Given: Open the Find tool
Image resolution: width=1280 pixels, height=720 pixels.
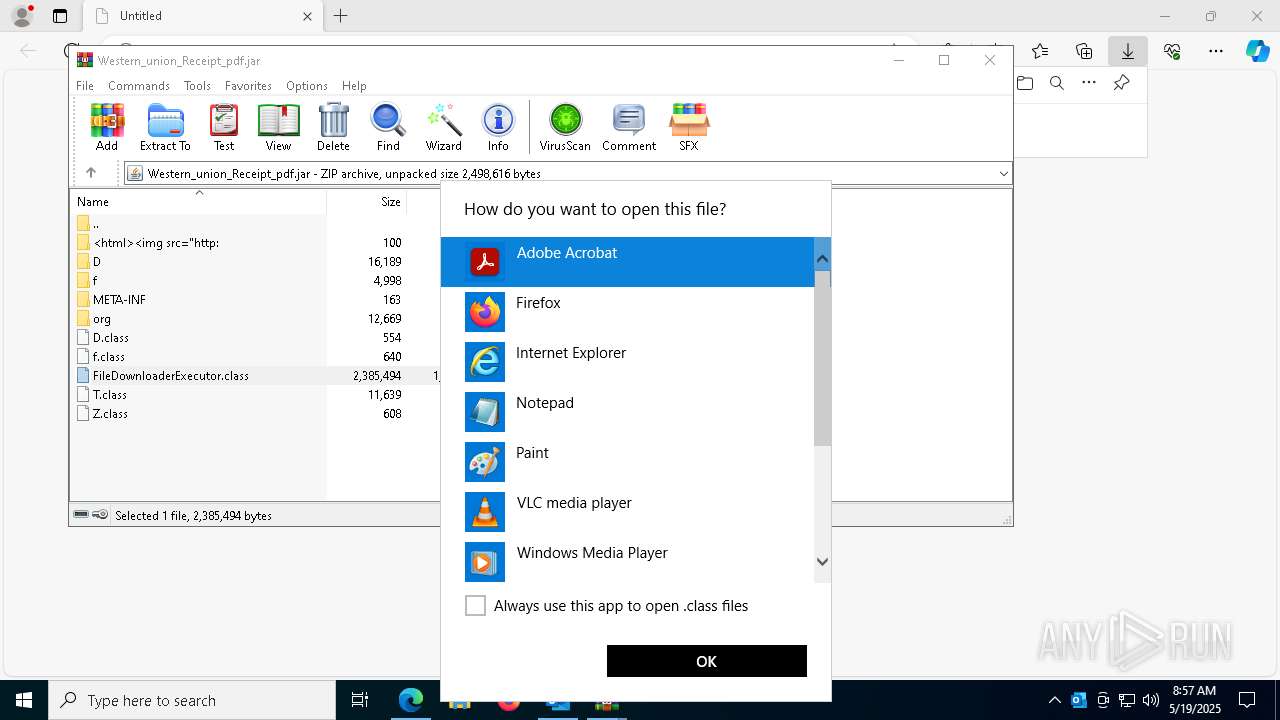Looking at the screenshot, I should pos(388,127).
